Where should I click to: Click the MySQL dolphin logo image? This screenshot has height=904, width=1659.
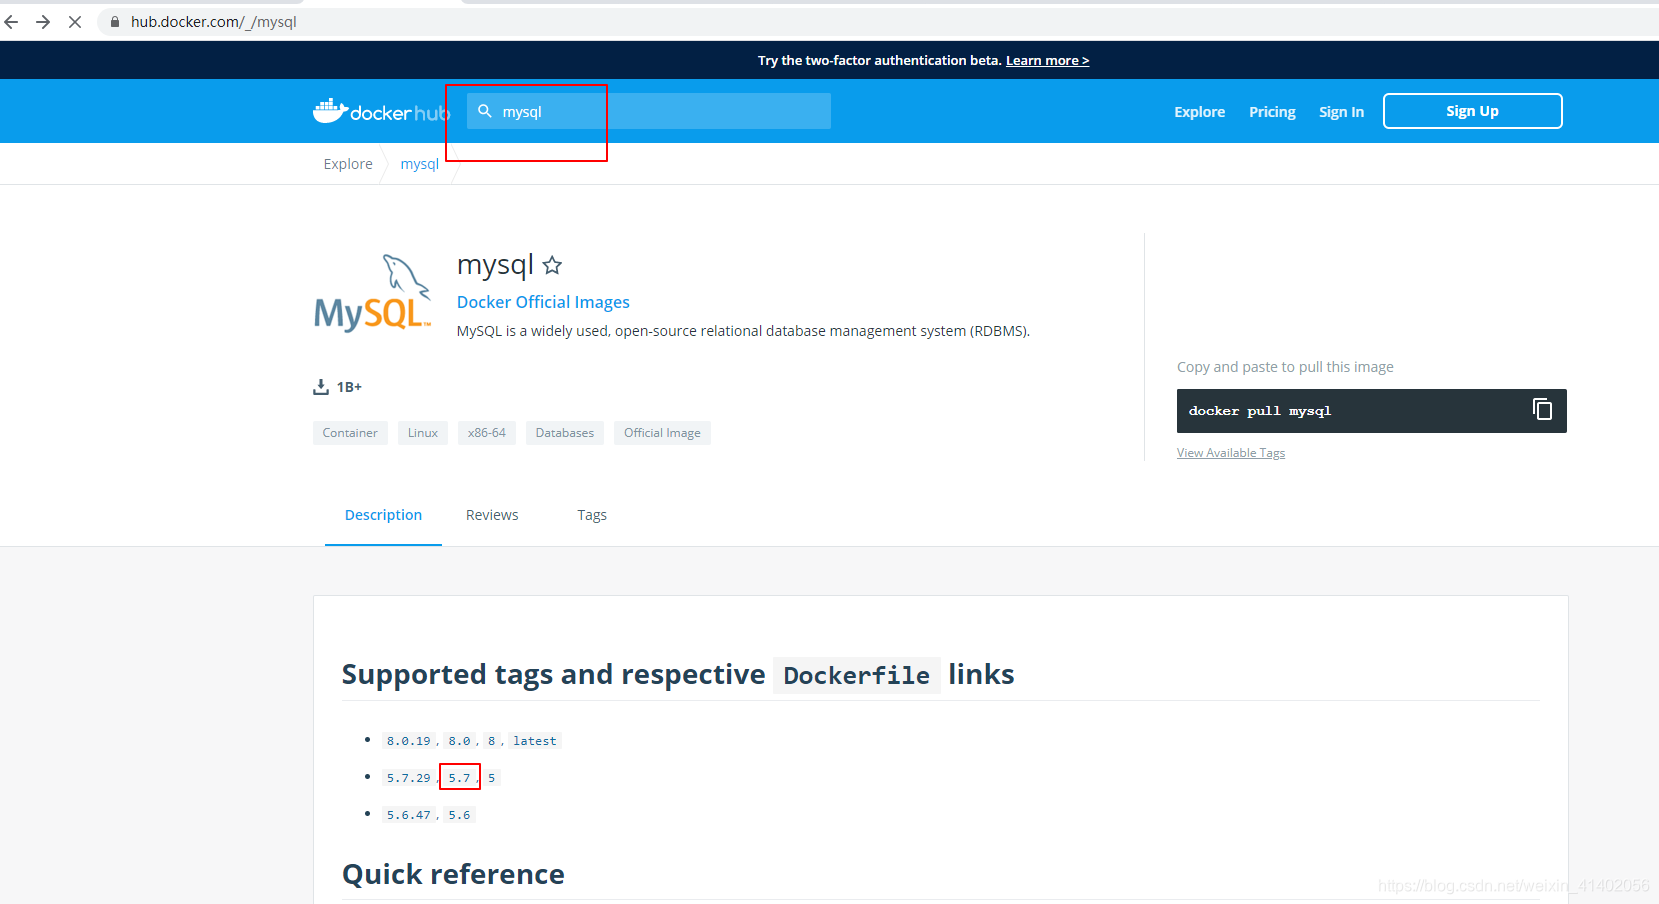[373, 293]
